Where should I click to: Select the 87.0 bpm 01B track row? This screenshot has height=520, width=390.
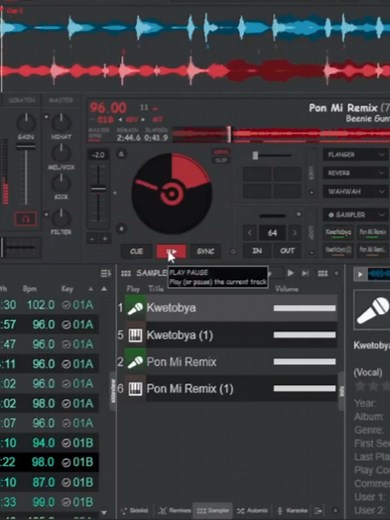[x=49, y=482]
